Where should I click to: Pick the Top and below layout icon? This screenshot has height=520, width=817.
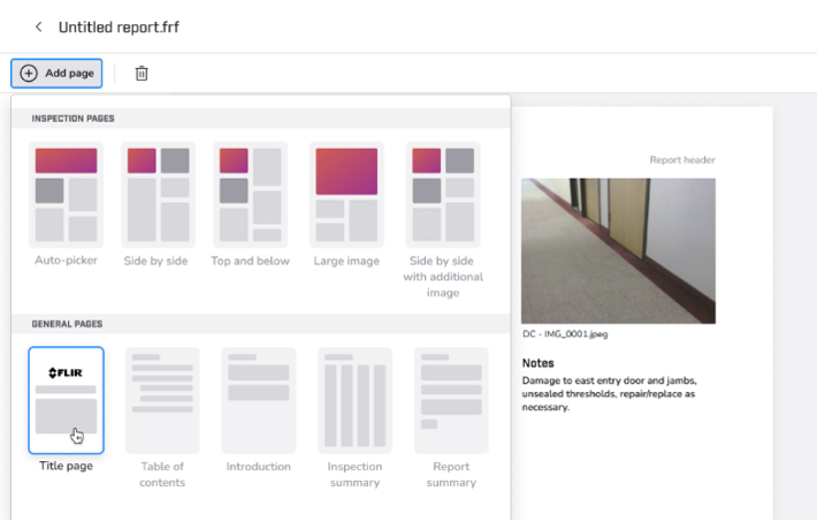250,195
